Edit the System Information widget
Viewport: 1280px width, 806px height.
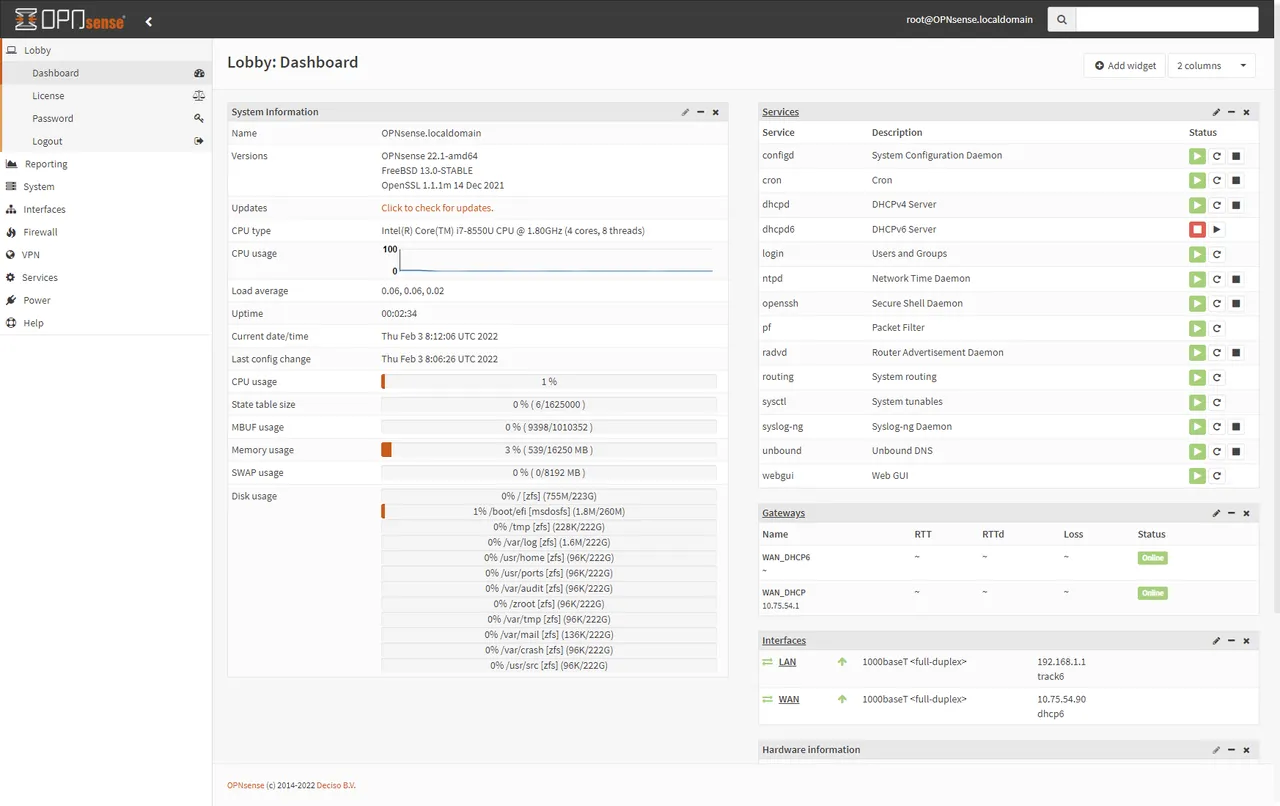click(x=685, y=112)
